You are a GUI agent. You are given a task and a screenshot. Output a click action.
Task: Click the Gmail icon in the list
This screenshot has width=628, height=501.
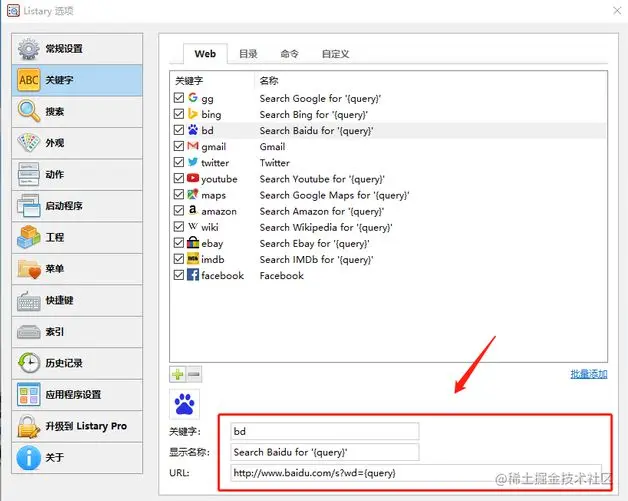coord(193,146)
